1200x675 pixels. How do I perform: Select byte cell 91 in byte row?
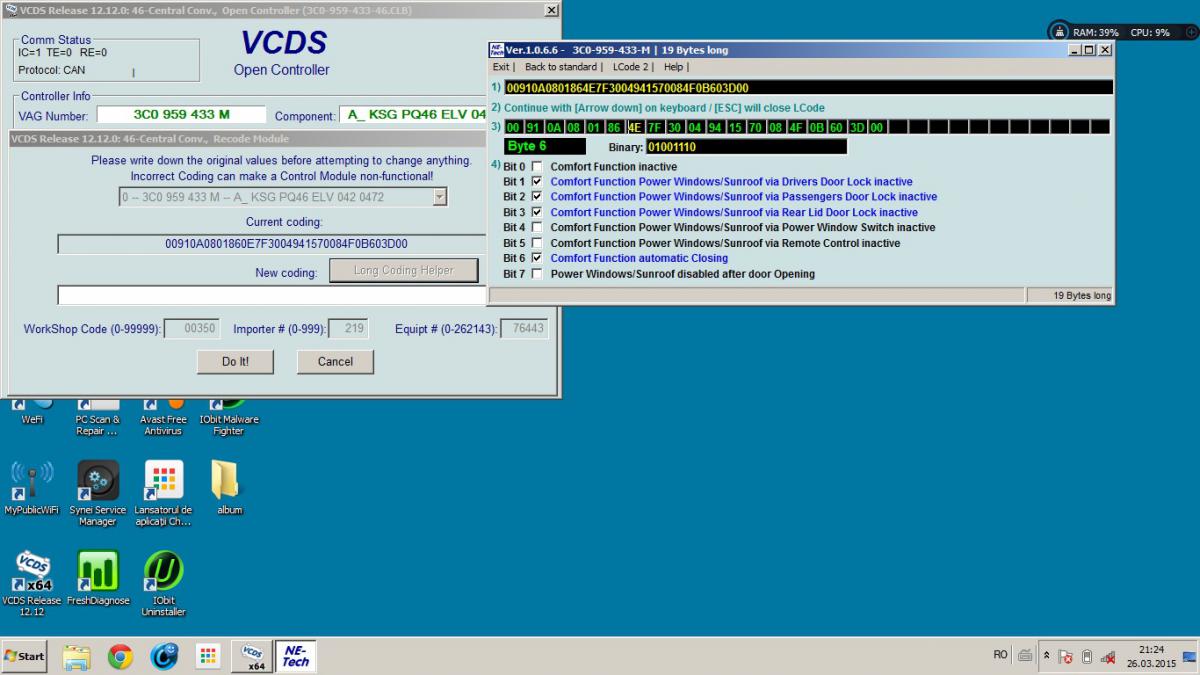pos(533,127)
